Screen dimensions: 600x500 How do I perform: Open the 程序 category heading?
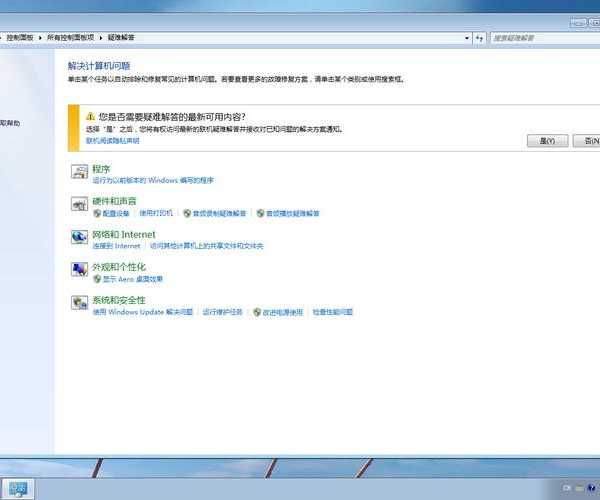[101, 169]
